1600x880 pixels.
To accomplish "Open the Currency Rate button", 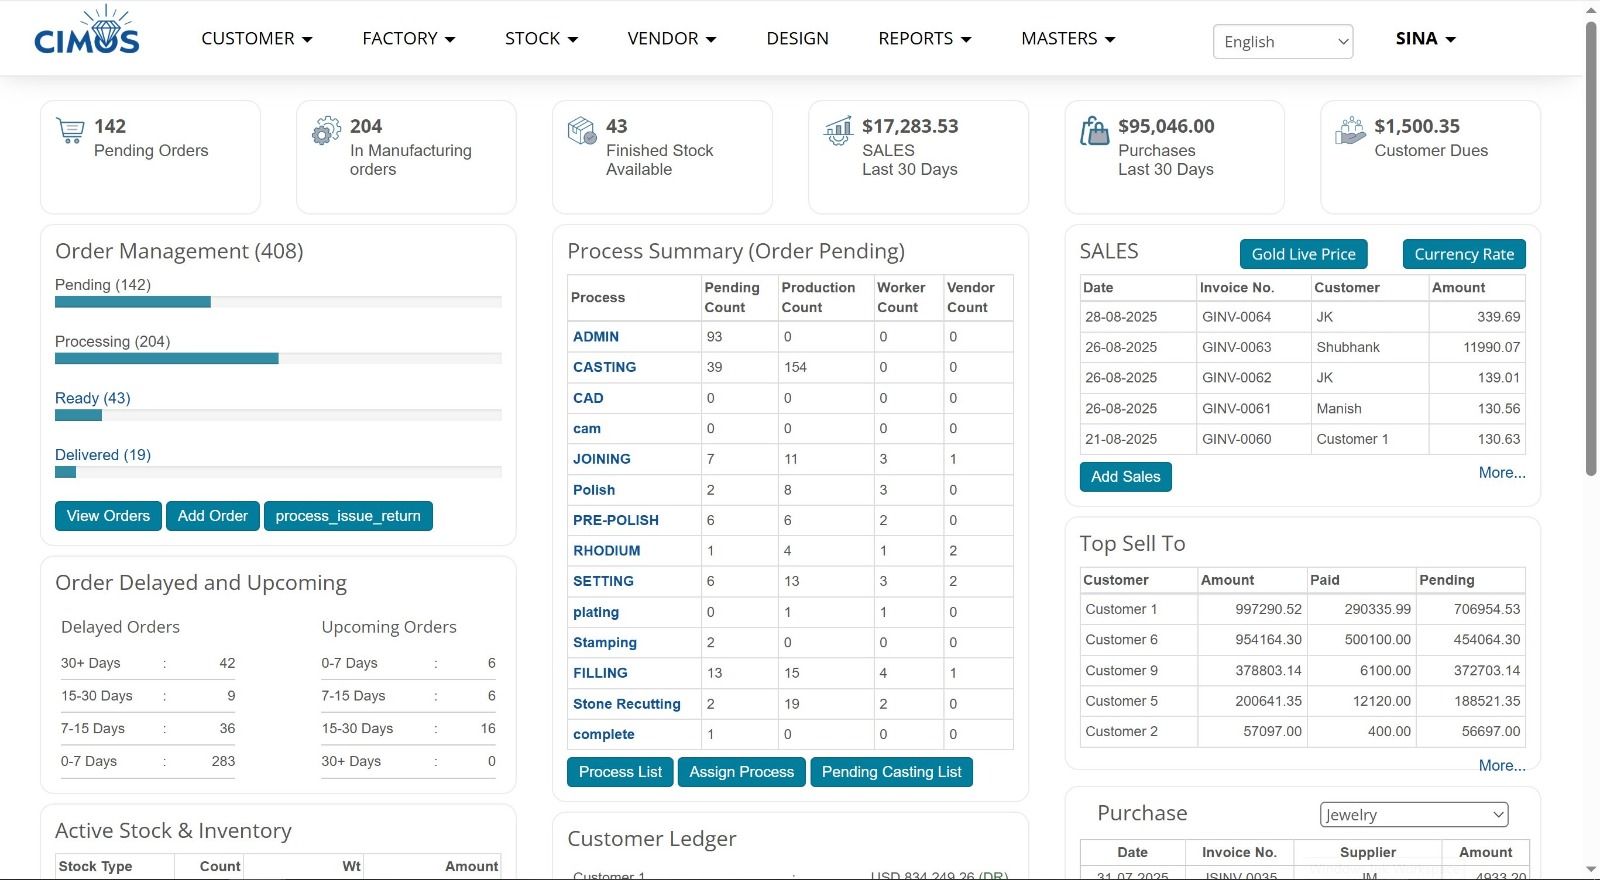I will pos(1464,254).
